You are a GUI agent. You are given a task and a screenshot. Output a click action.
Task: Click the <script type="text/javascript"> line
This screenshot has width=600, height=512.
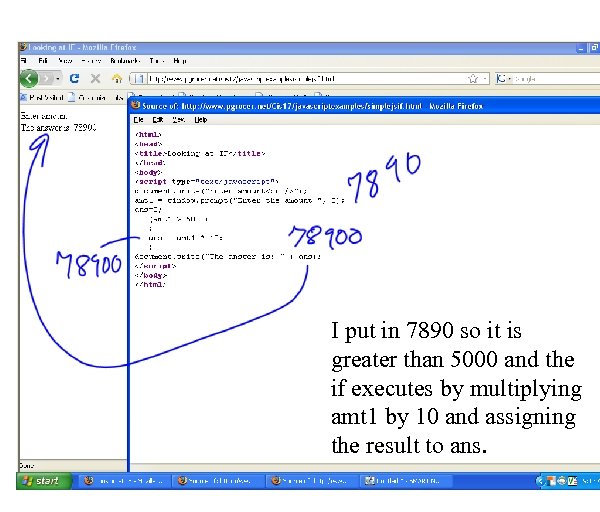[206, 181]
